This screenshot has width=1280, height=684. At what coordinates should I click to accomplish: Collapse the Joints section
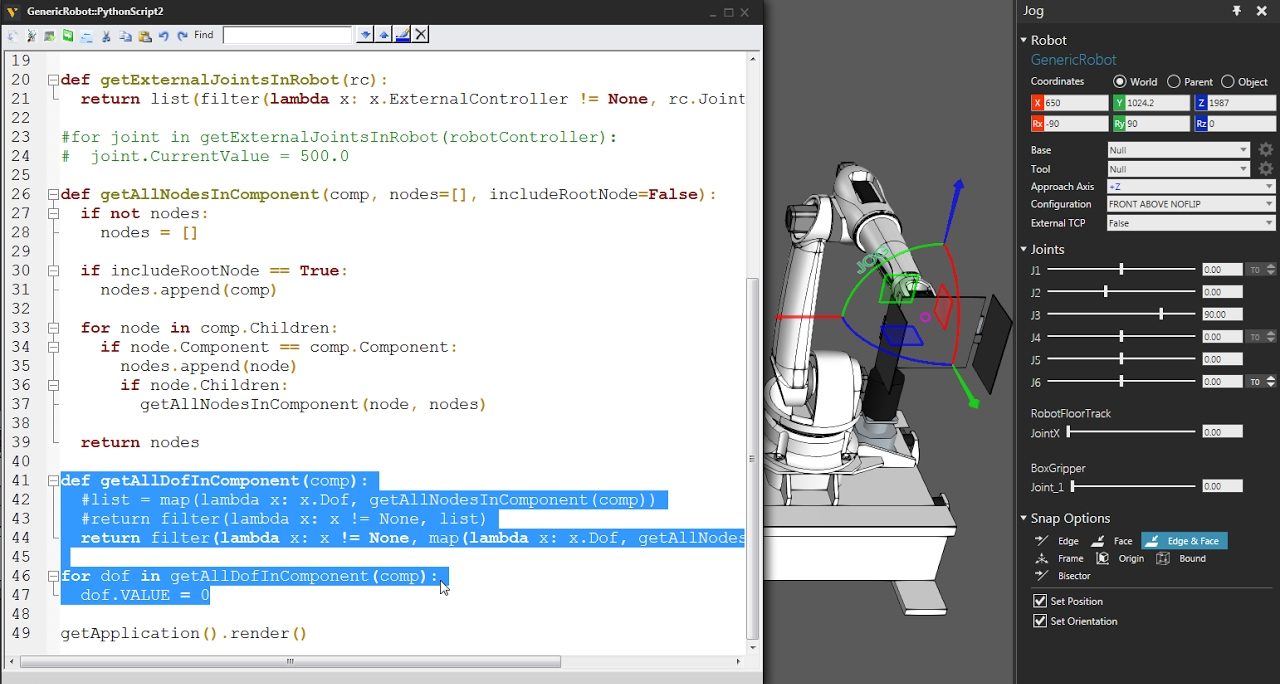(1026, 249)
